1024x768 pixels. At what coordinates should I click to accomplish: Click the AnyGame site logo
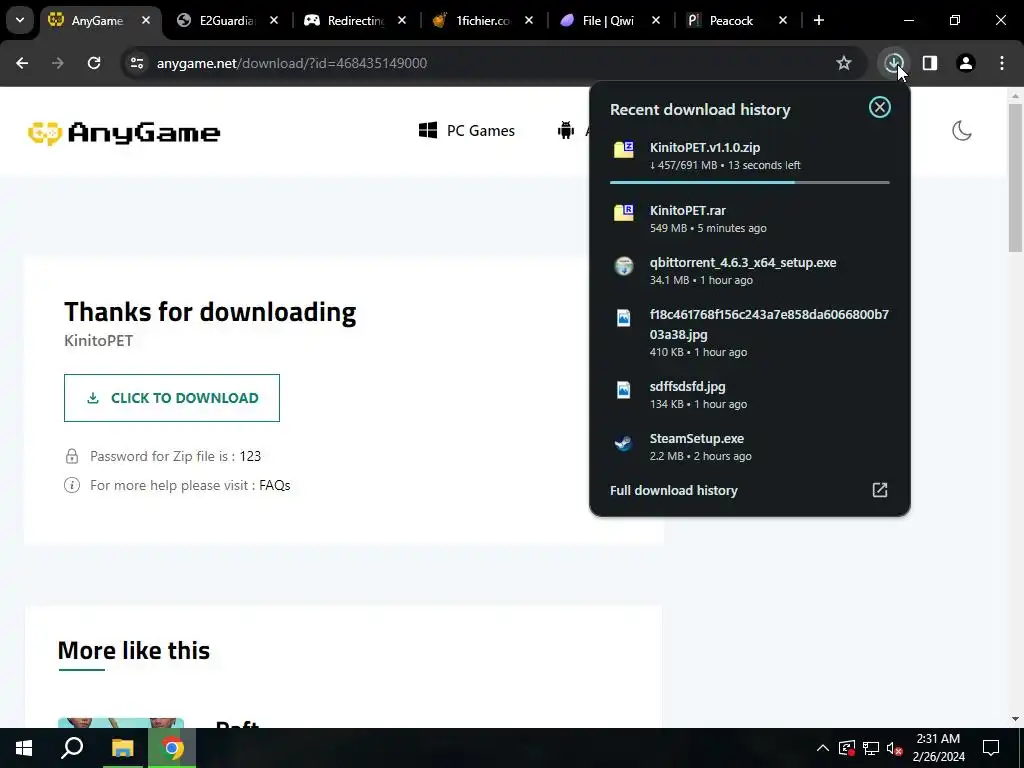pos(124,133)
